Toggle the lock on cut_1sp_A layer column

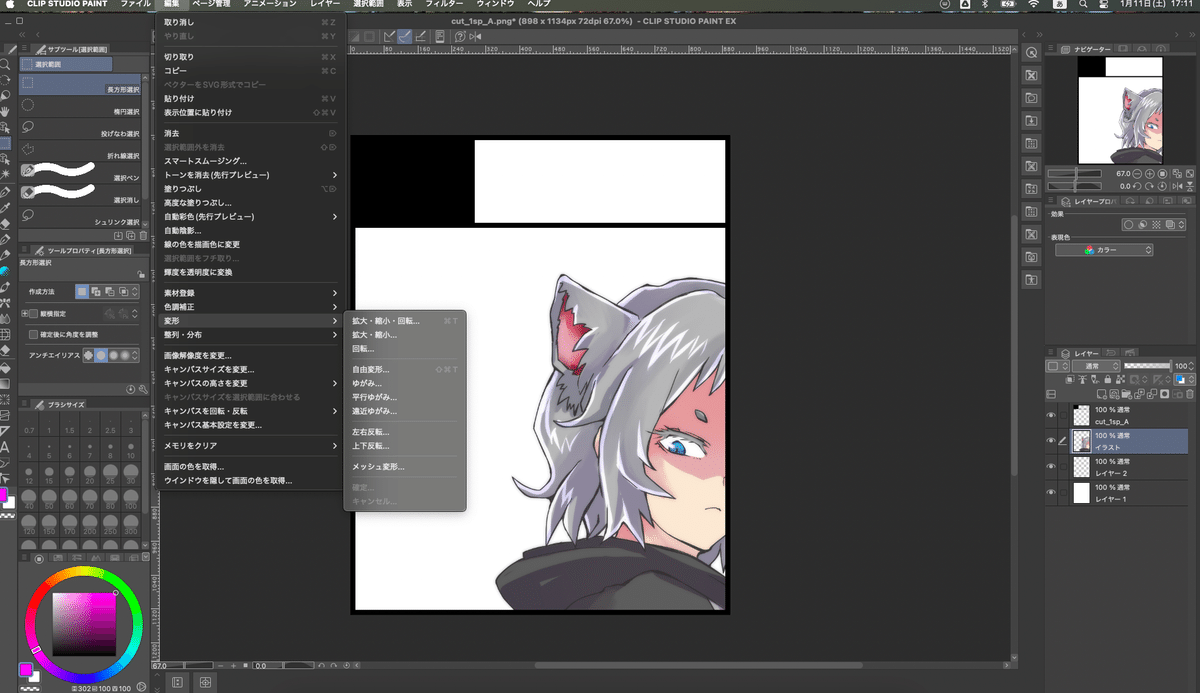(x=1064, y=415)
